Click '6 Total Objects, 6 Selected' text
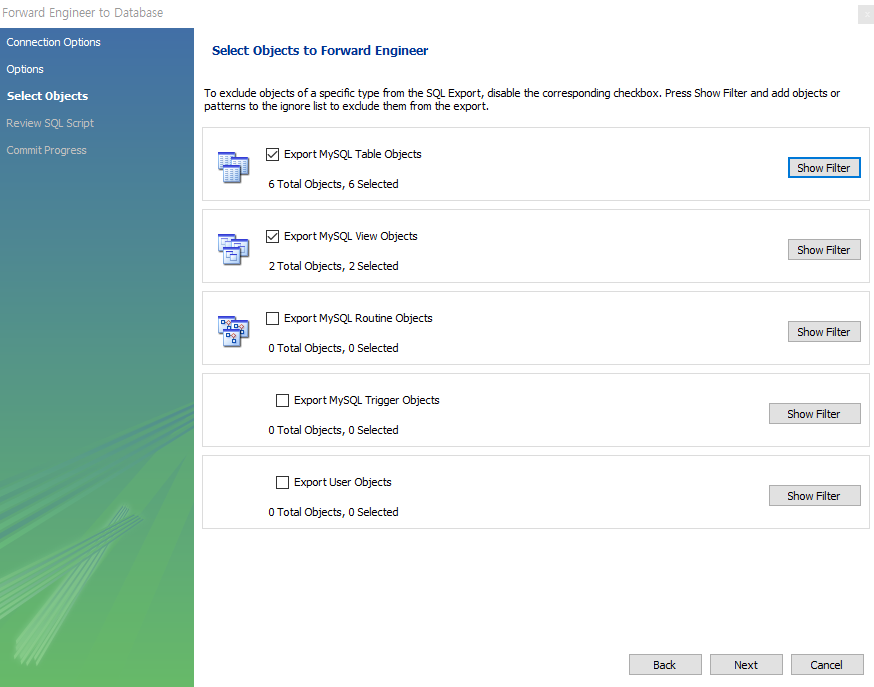Screen dimensions: 874x687 click(x=333, y=184)
